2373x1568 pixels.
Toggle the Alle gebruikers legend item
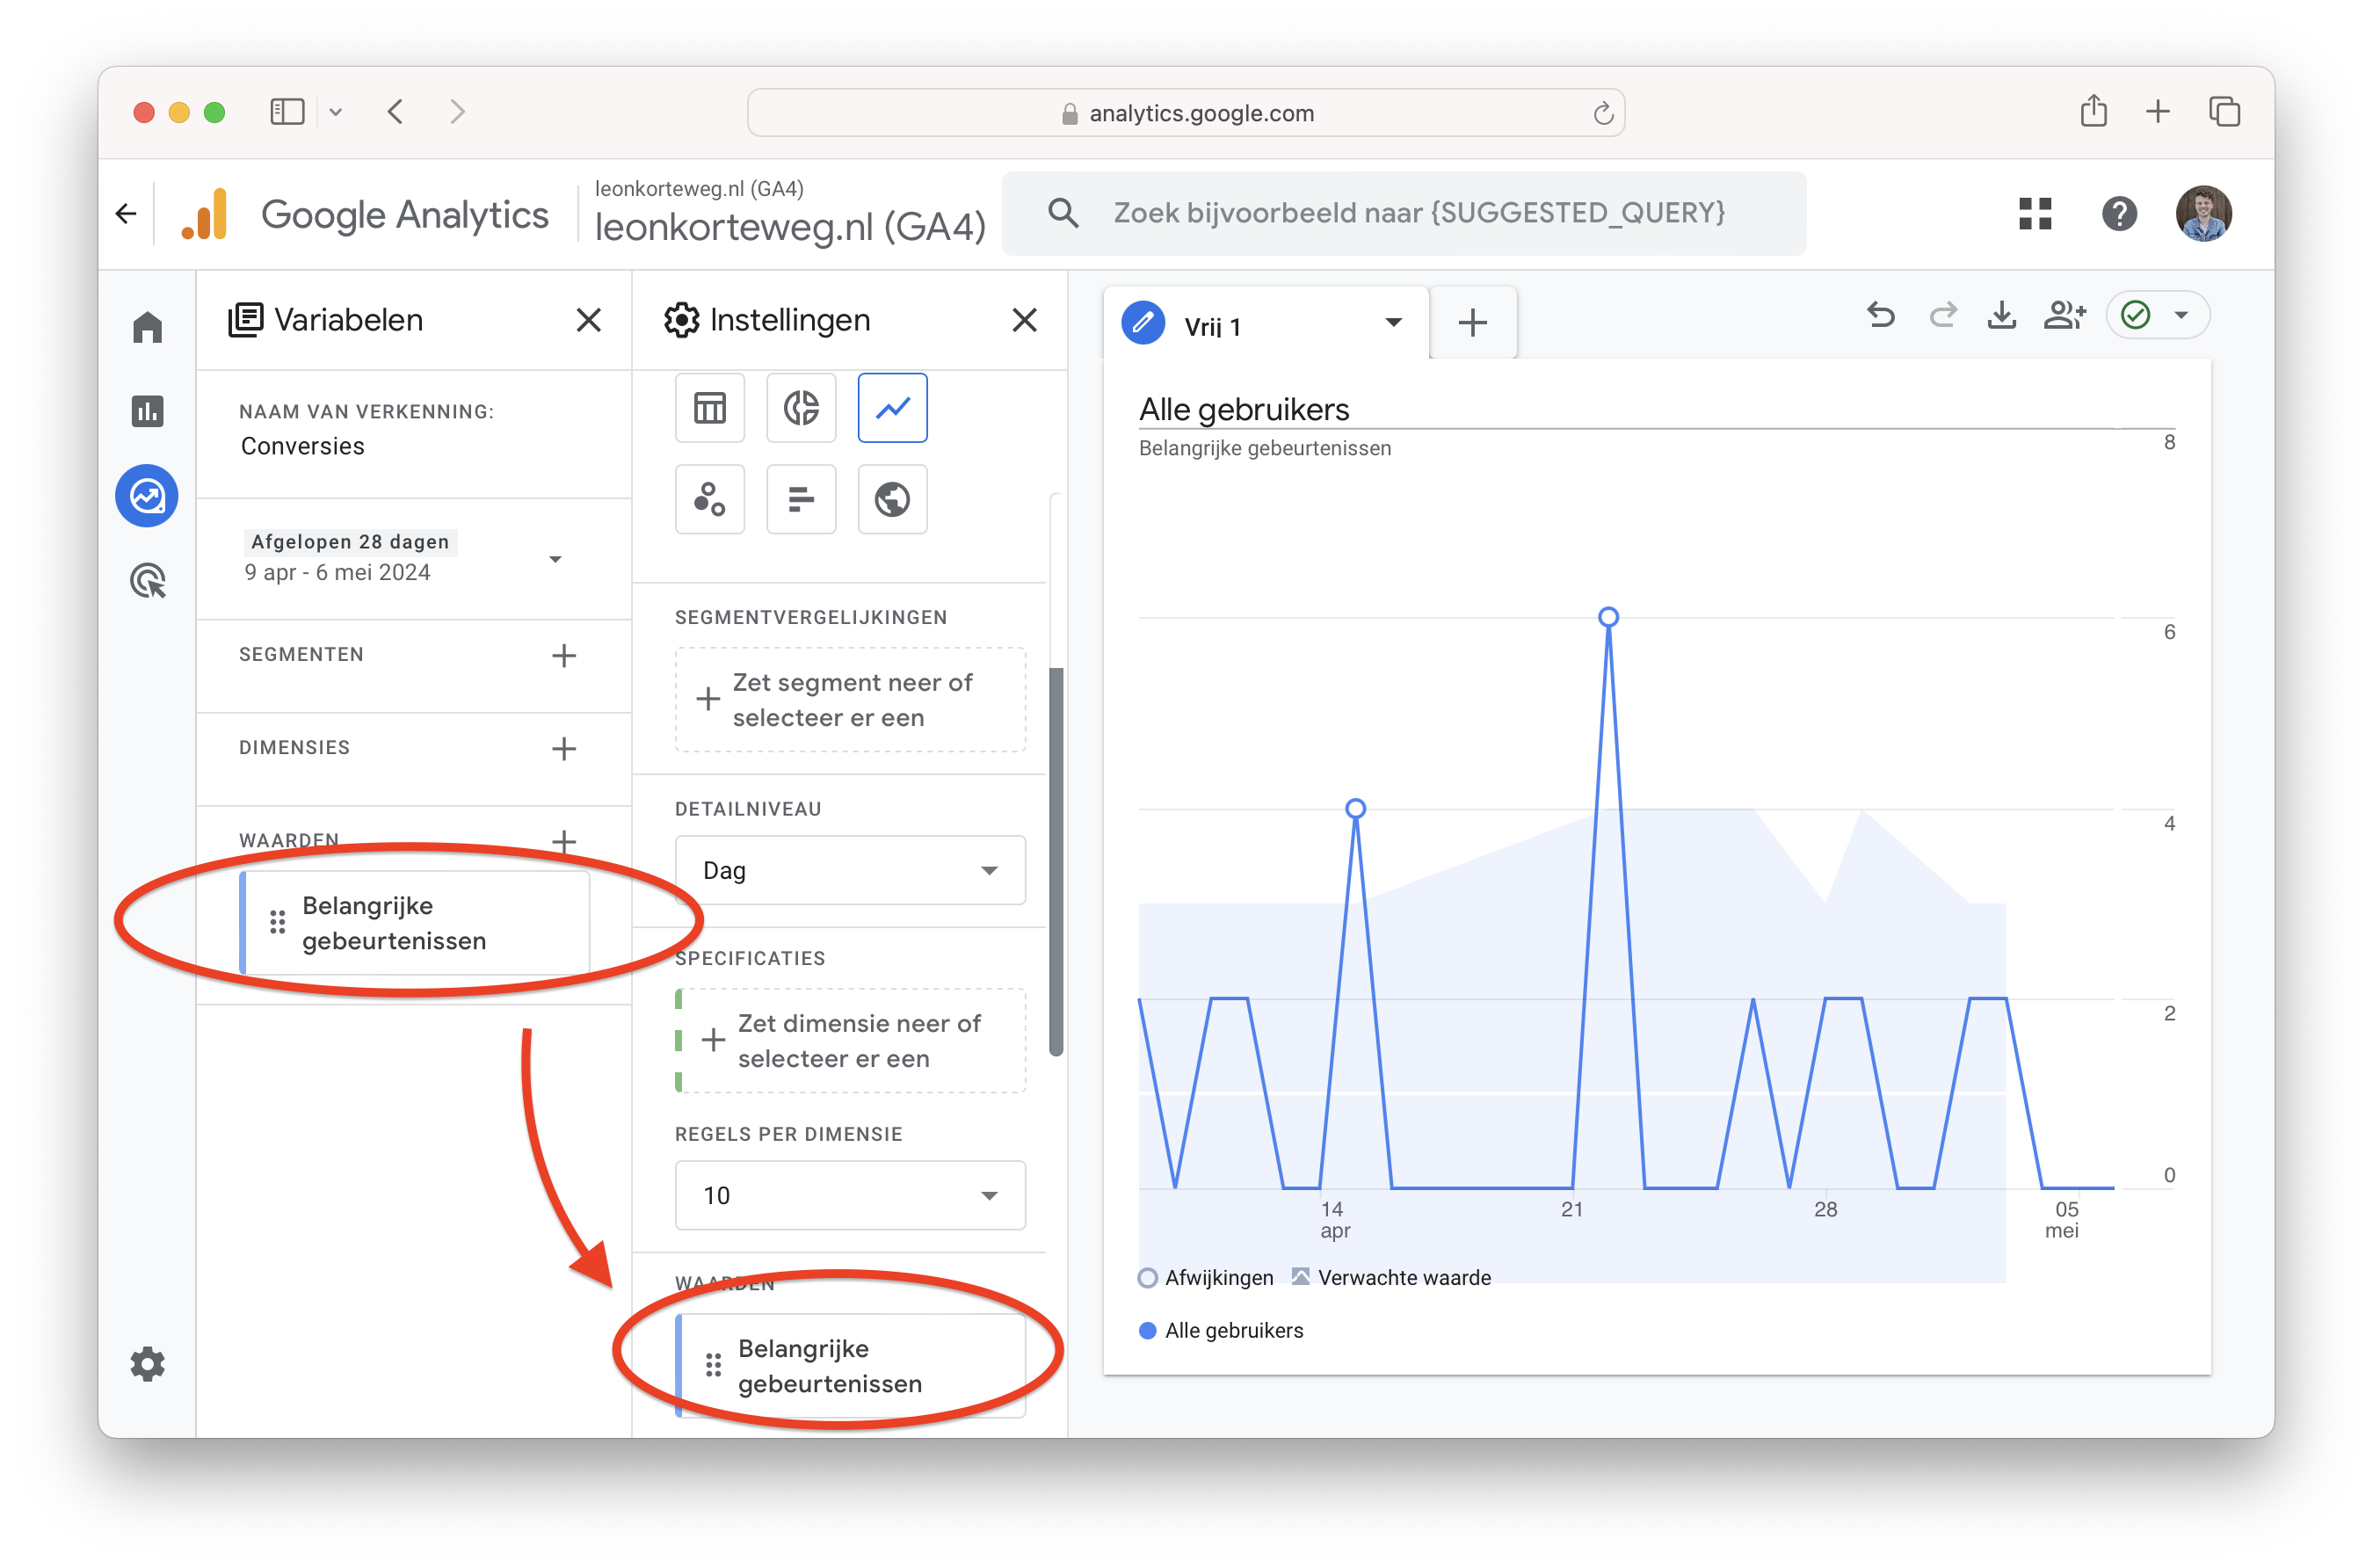pyautogui.click(x=1221, y=1330)
